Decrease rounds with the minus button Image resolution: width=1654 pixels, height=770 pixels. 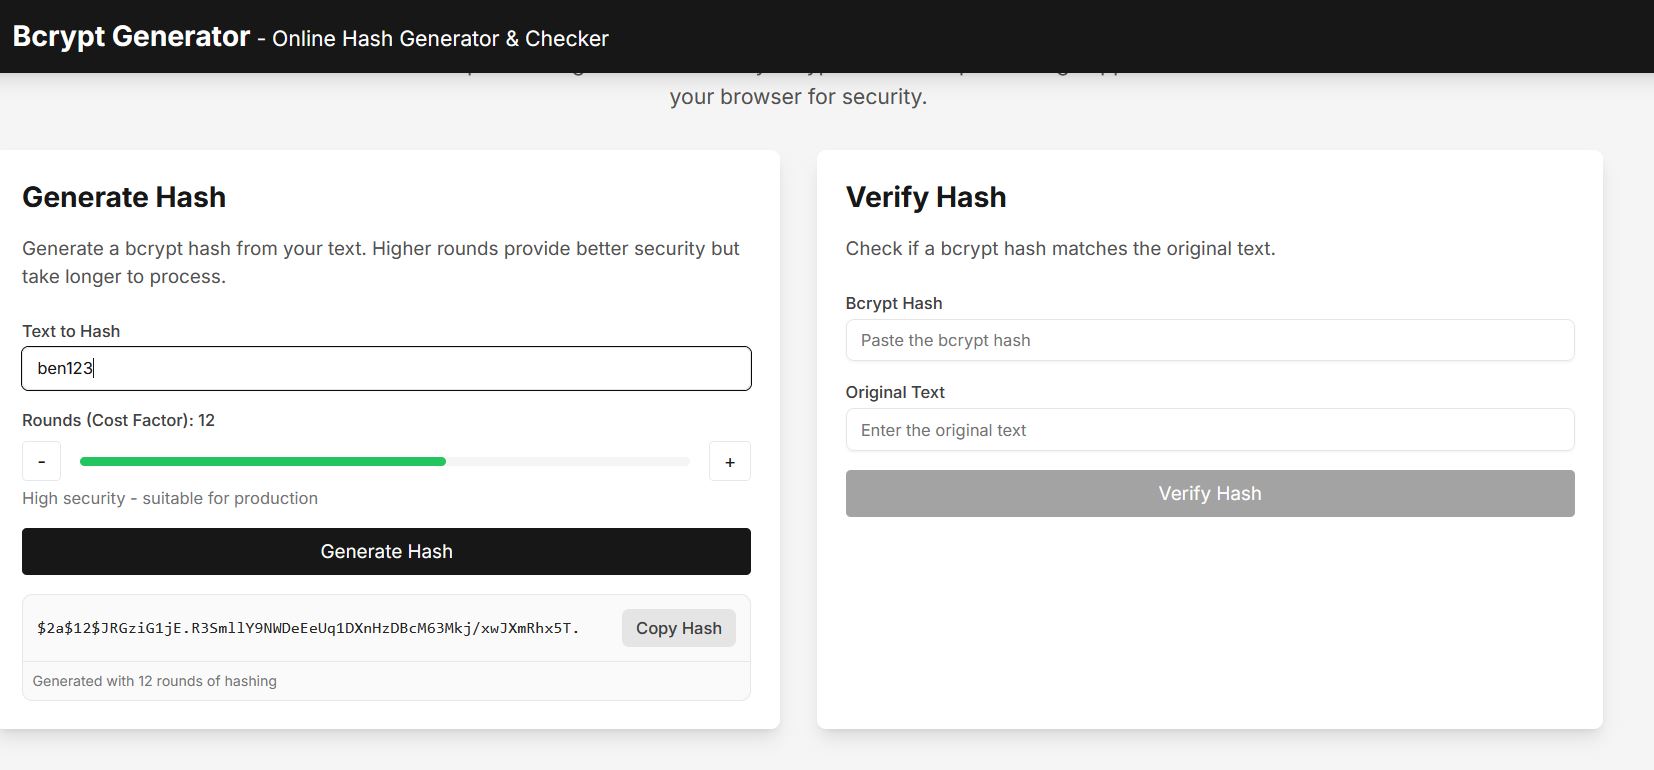41,461
